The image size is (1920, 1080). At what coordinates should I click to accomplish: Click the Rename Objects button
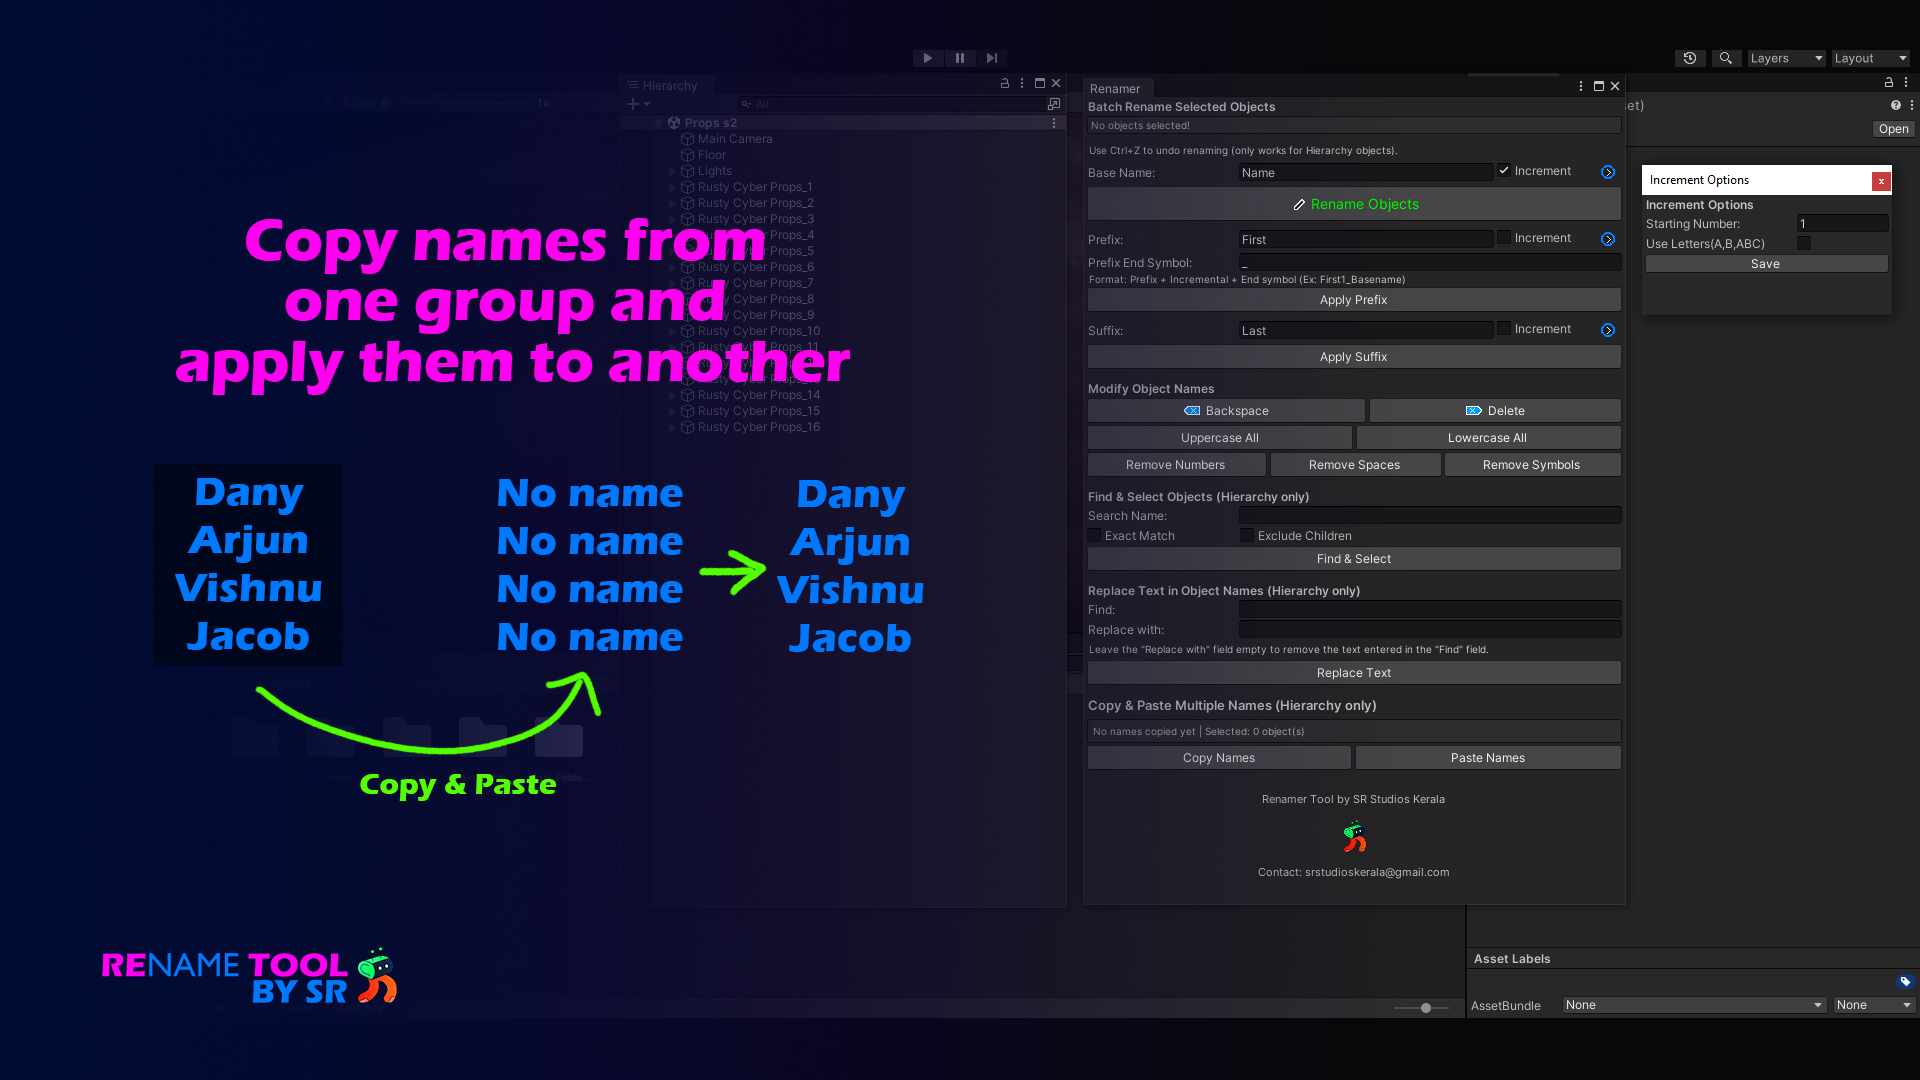[x=1354, y=204]
